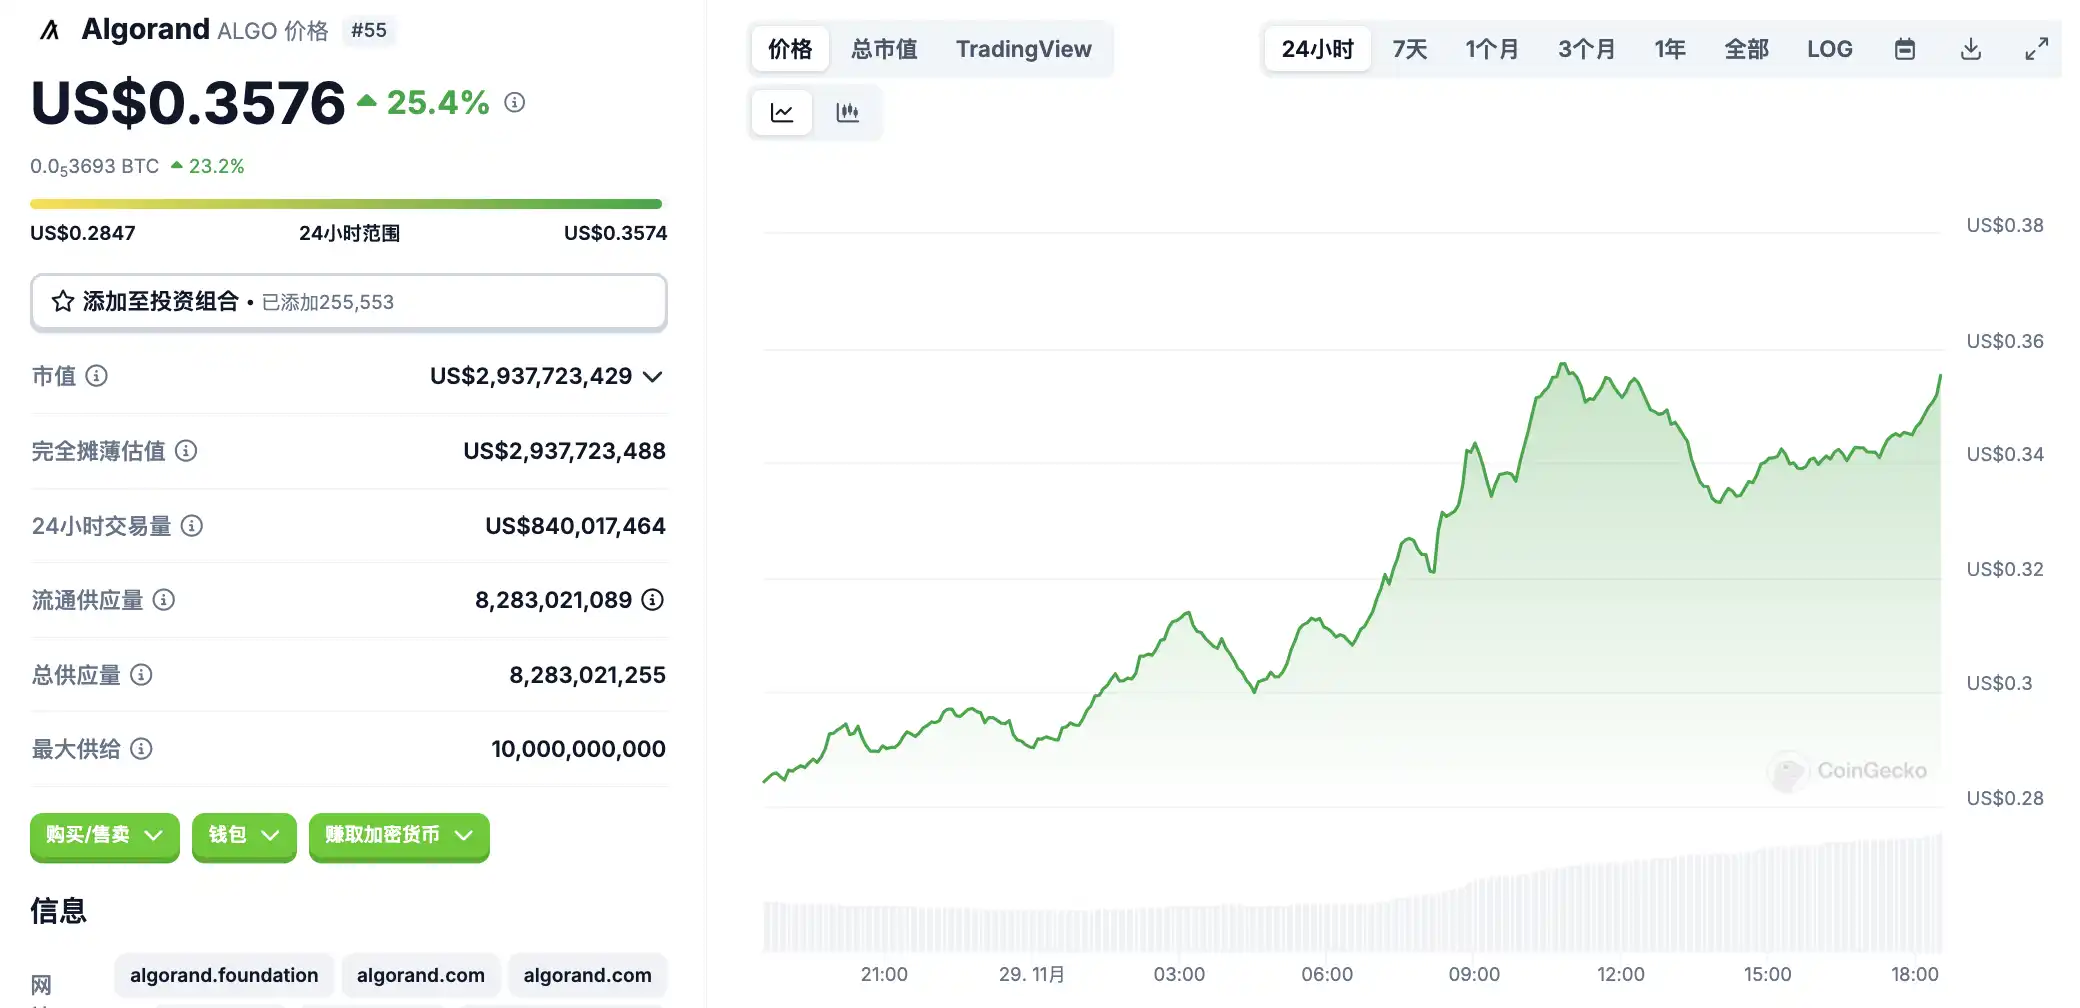Select the 1年 time range
Image resolution: width=2080 pixels, height=1008 pixels.
[x=1669, y=49]
